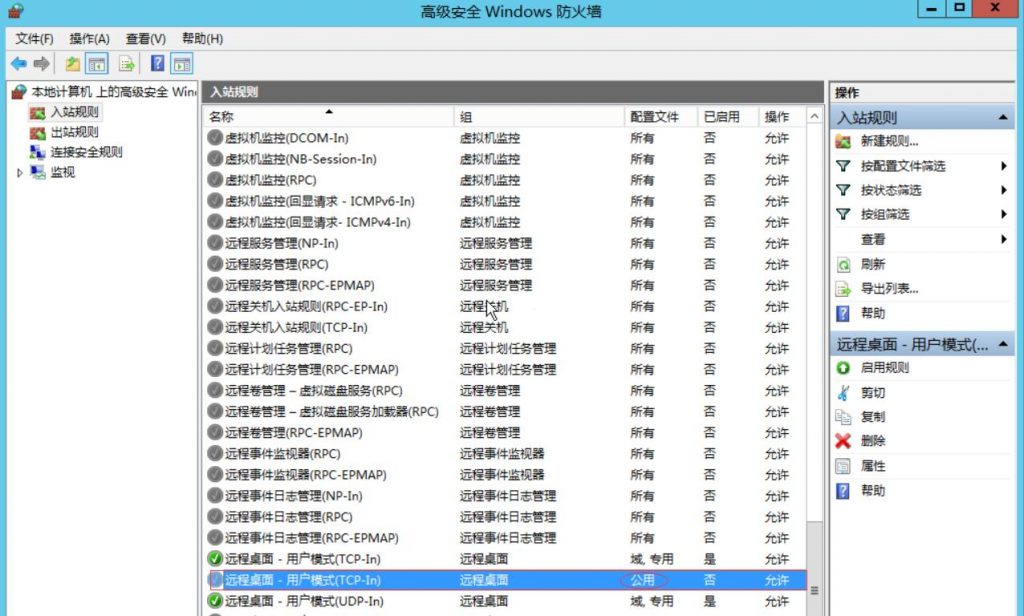Click 启用规则 action link
1024x616 pixels.
(x=885, y=368)
